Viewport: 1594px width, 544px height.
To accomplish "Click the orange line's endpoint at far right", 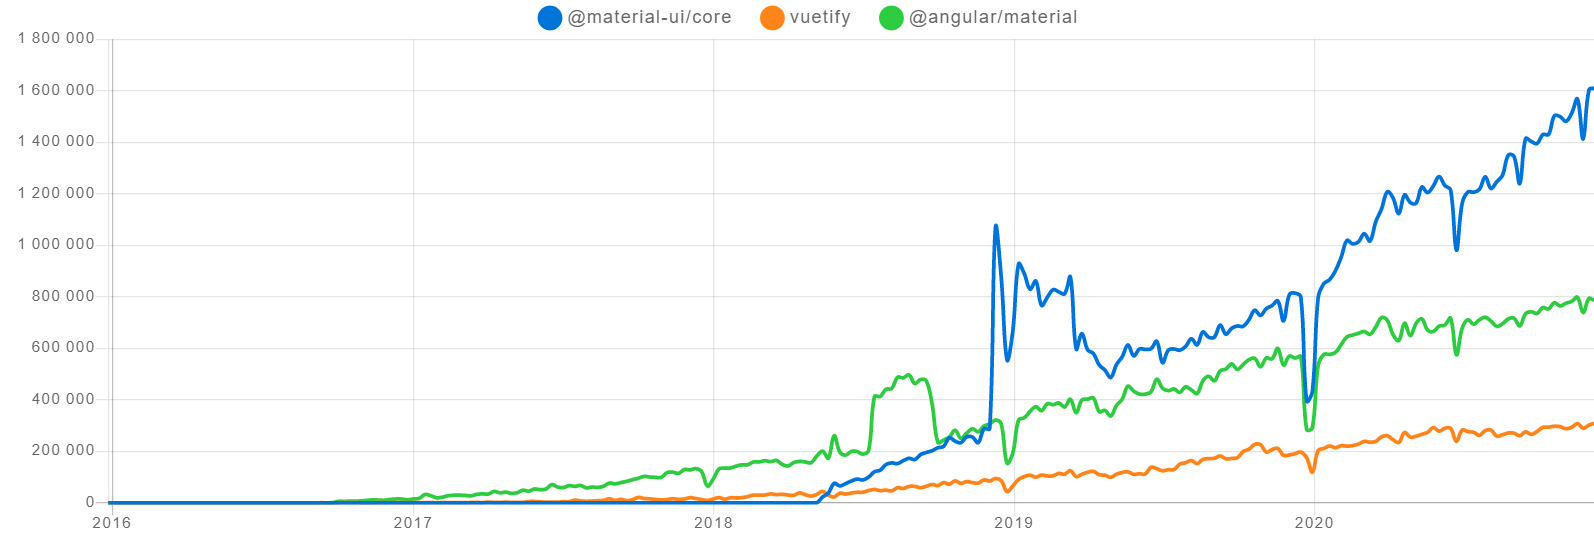I will 1591,423.
